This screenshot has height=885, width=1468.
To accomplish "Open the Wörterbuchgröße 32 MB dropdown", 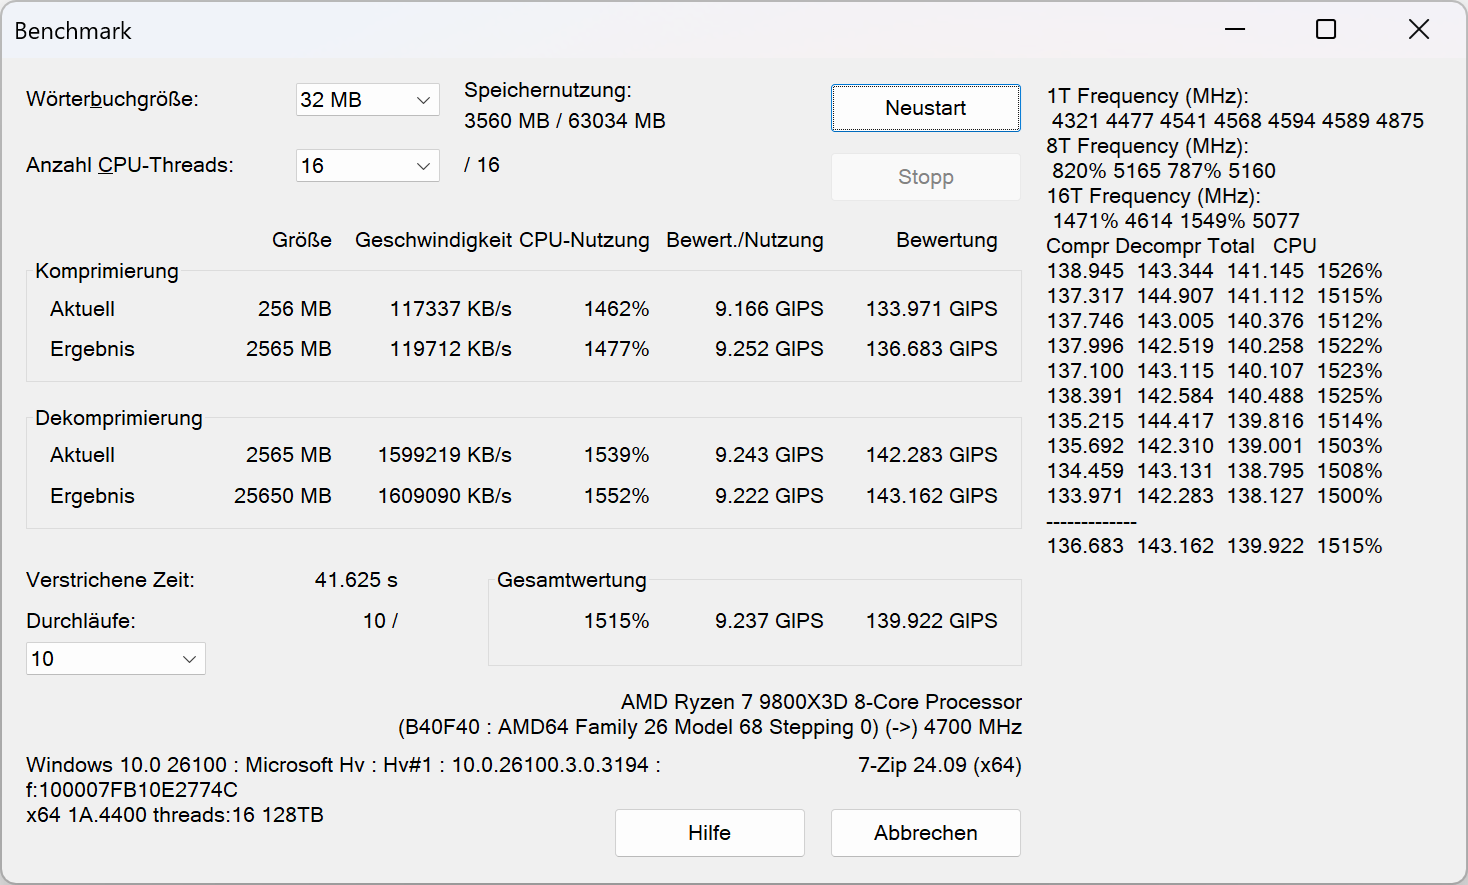I will [367, 100].
